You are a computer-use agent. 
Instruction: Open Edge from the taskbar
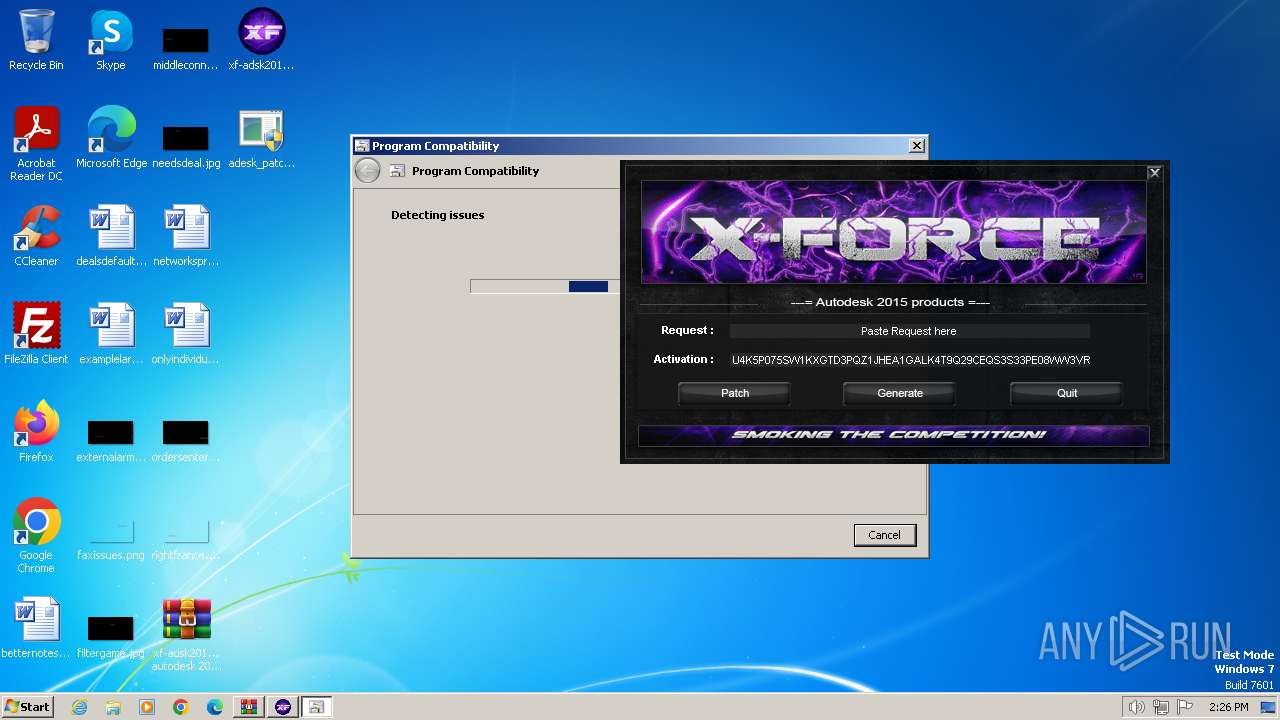[x=215, y=707]
